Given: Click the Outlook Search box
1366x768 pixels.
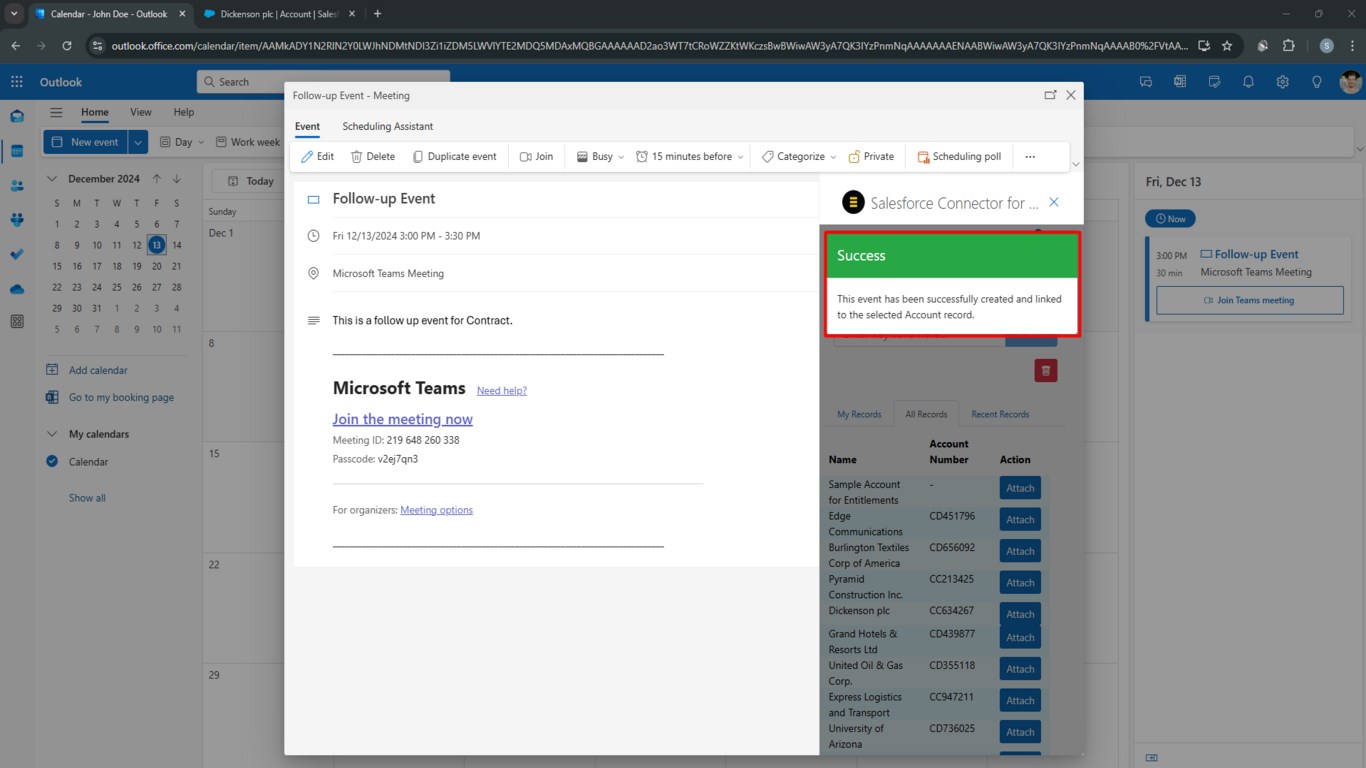Looking at the screenshot, I should (323, 82).
